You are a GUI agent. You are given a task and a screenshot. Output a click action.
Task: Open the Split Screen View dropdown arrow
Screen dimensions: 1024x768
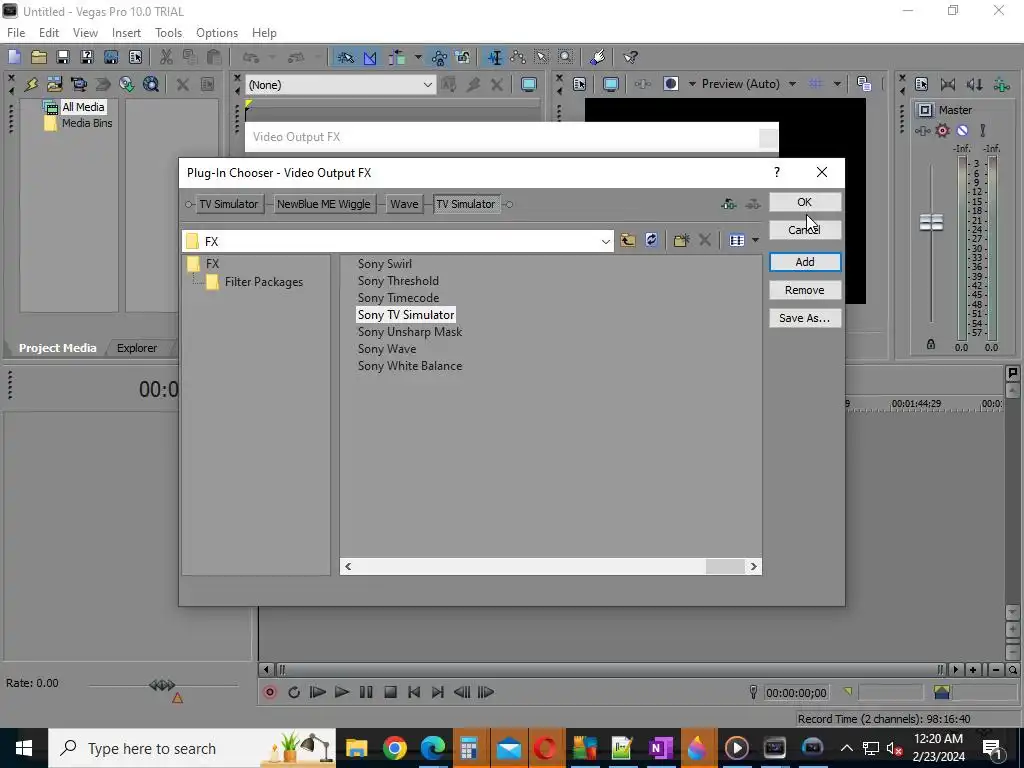point(692,84)
